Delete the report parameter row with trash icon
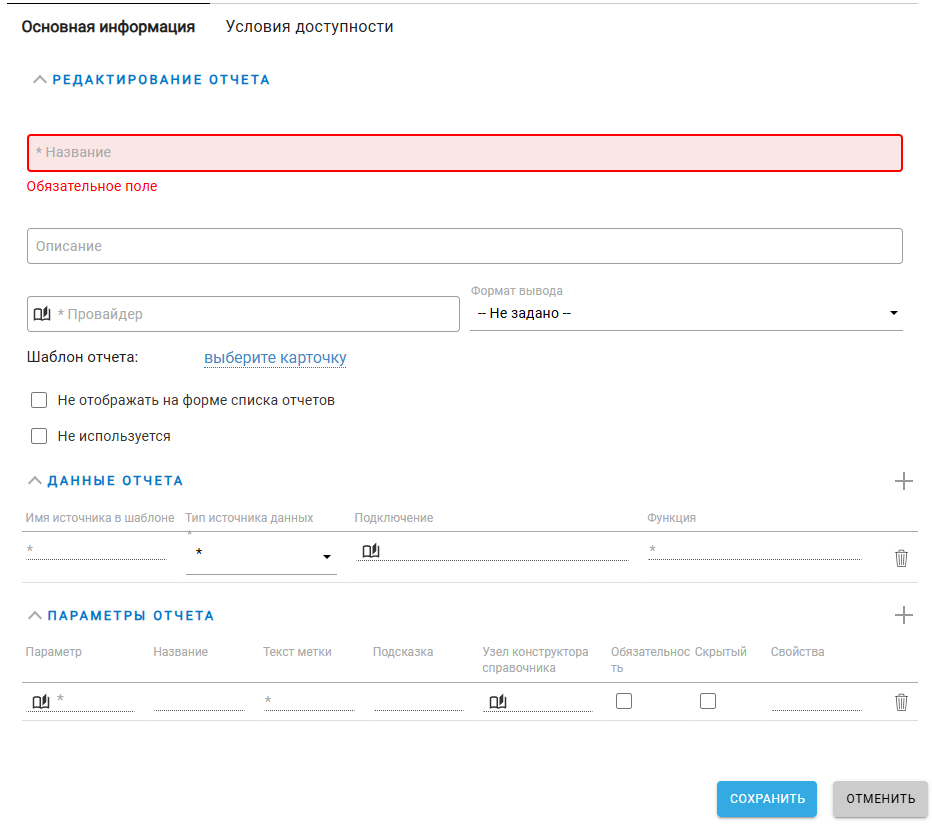 901,702
